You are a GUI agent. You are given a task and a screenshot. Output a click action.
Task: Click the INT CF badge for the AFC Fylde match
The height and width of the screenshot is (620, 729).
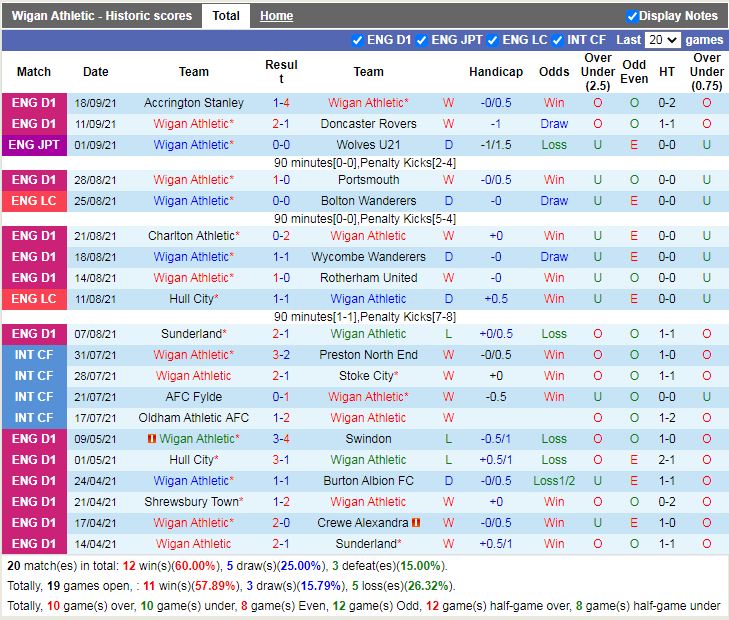tap(34, 397)
